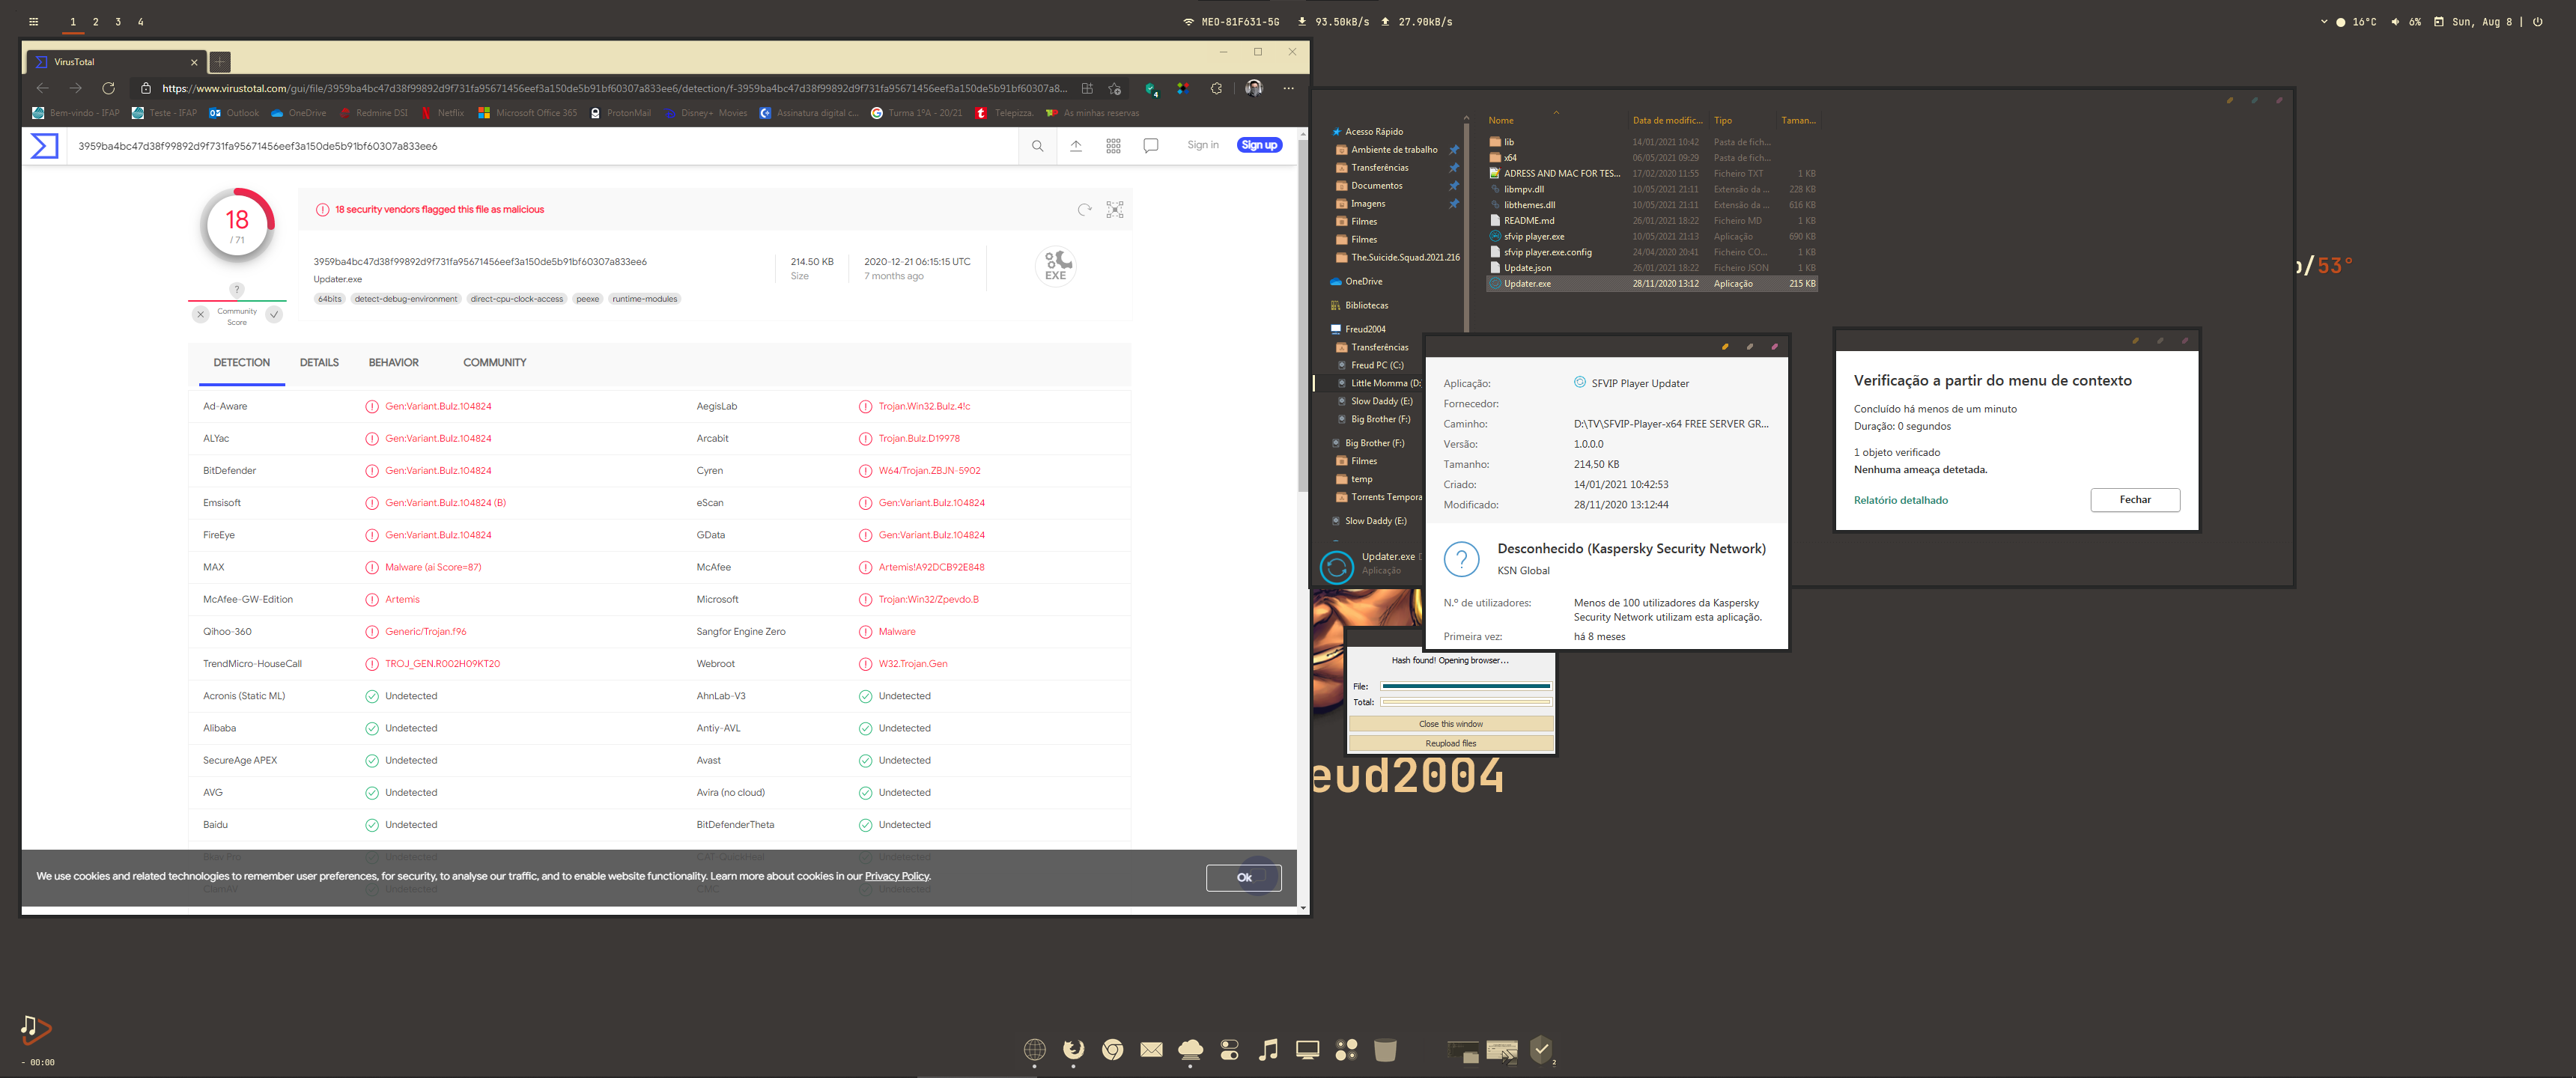This screenshot has height=1078, width=2576.
Task: Open the Relatório detalhado link
Action: (1900, 500)
